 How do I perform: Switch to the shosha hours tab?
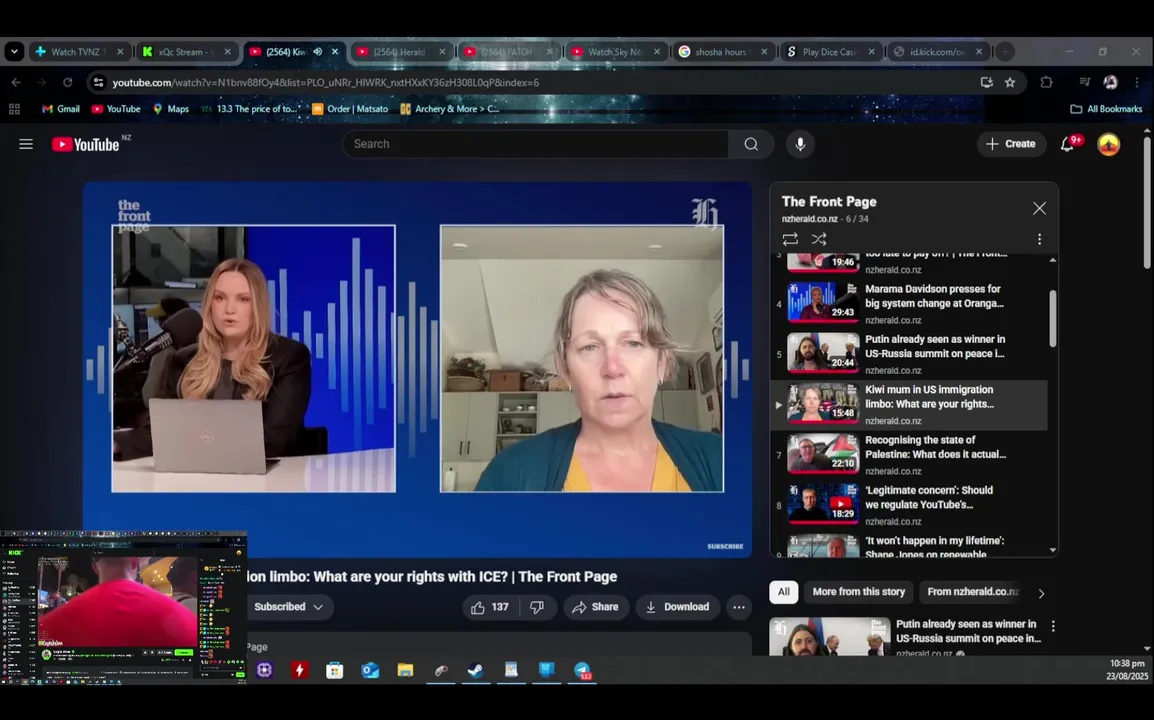click(721, 52)
